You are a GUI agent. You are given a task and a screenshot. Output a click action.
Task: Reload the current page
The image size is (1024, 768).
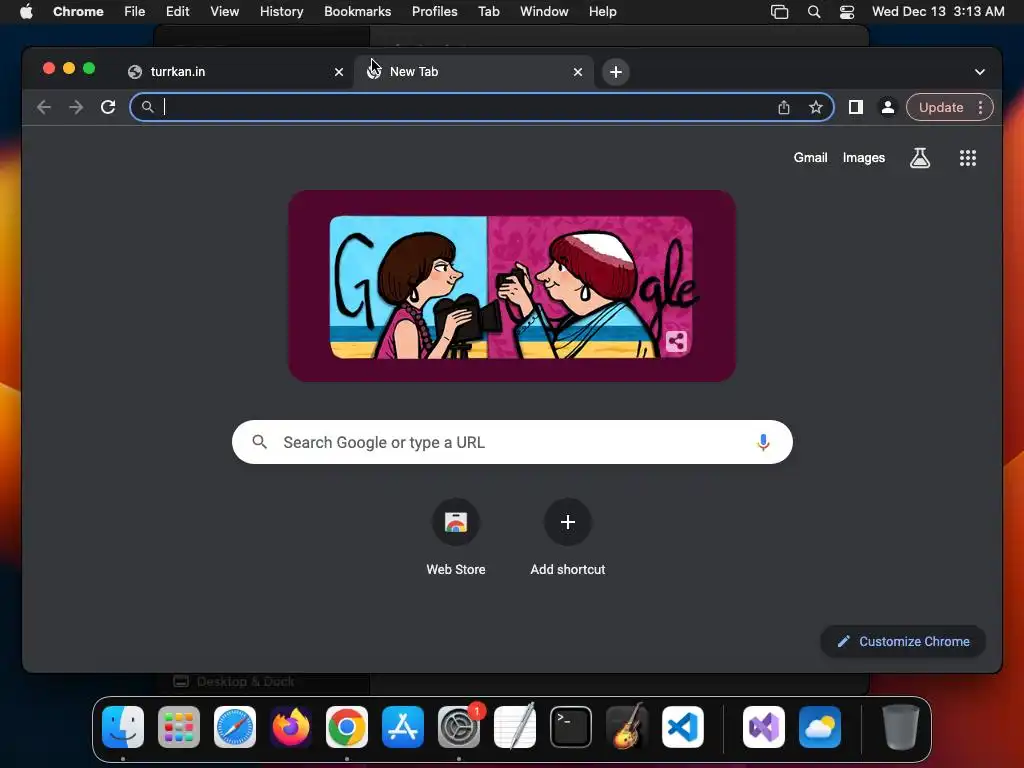pos(108,107)
